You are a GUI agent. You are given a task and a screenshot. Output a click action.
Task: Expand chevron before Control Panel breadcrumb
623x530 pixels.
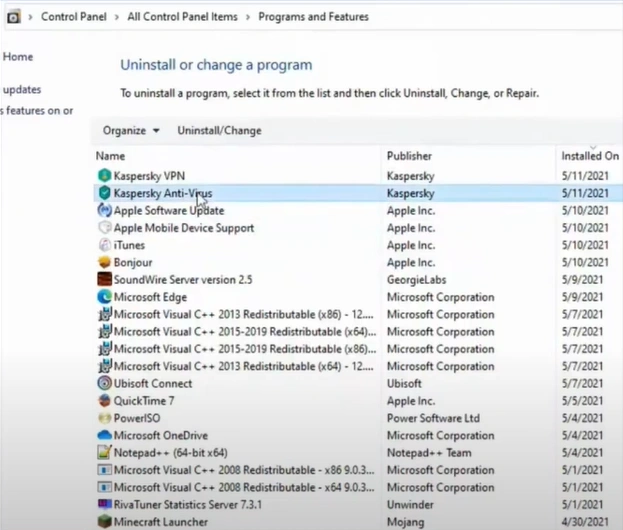31,17
